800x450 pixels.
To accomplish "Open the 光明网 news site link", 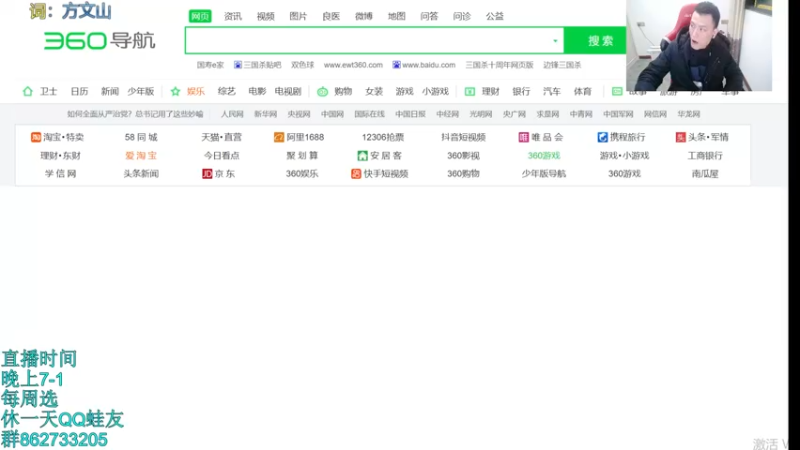I will (x=481, y=114).
